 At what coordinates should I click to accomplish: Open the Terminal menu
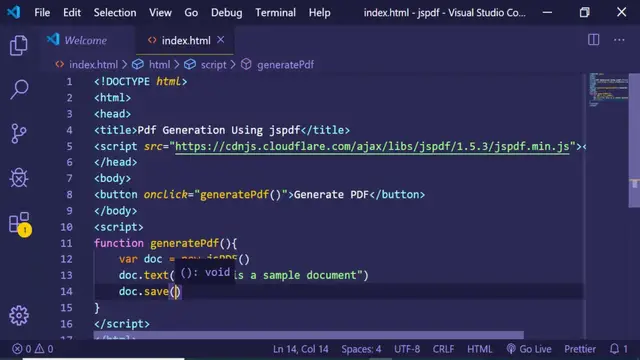(x=276, y=13)
